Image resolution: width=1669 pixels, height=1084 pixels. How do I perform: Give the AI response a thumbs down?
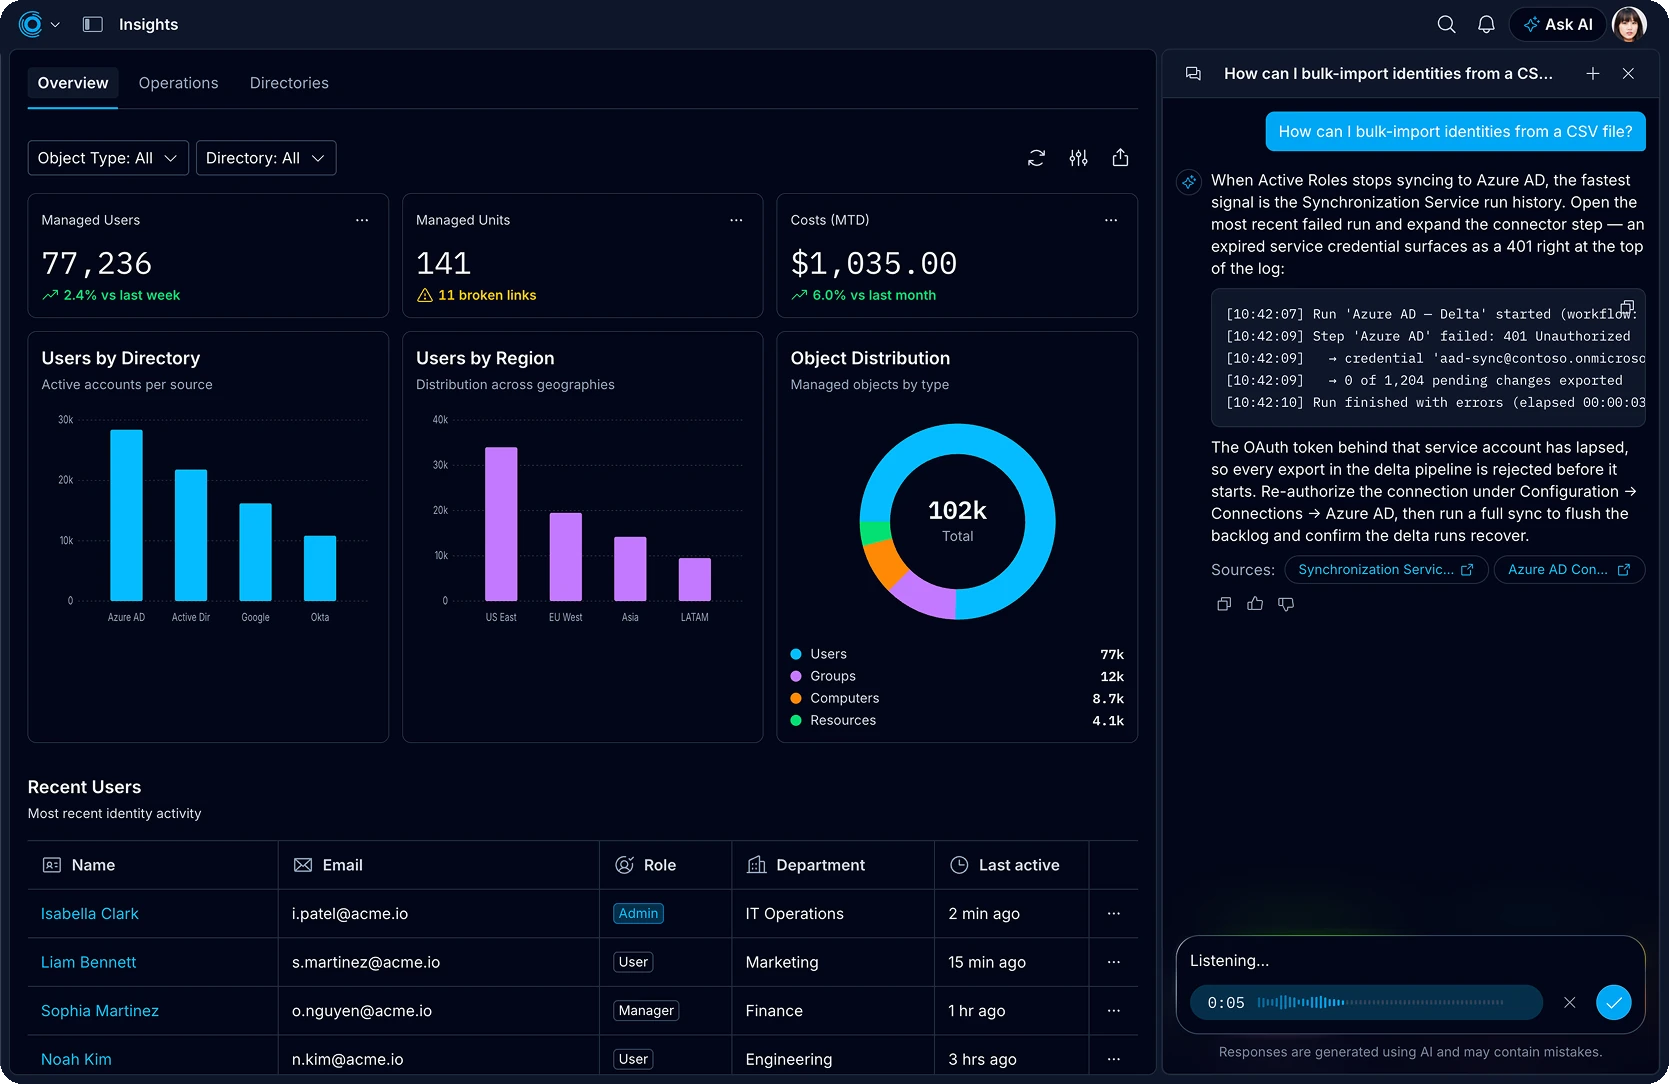coord(1286,604)
